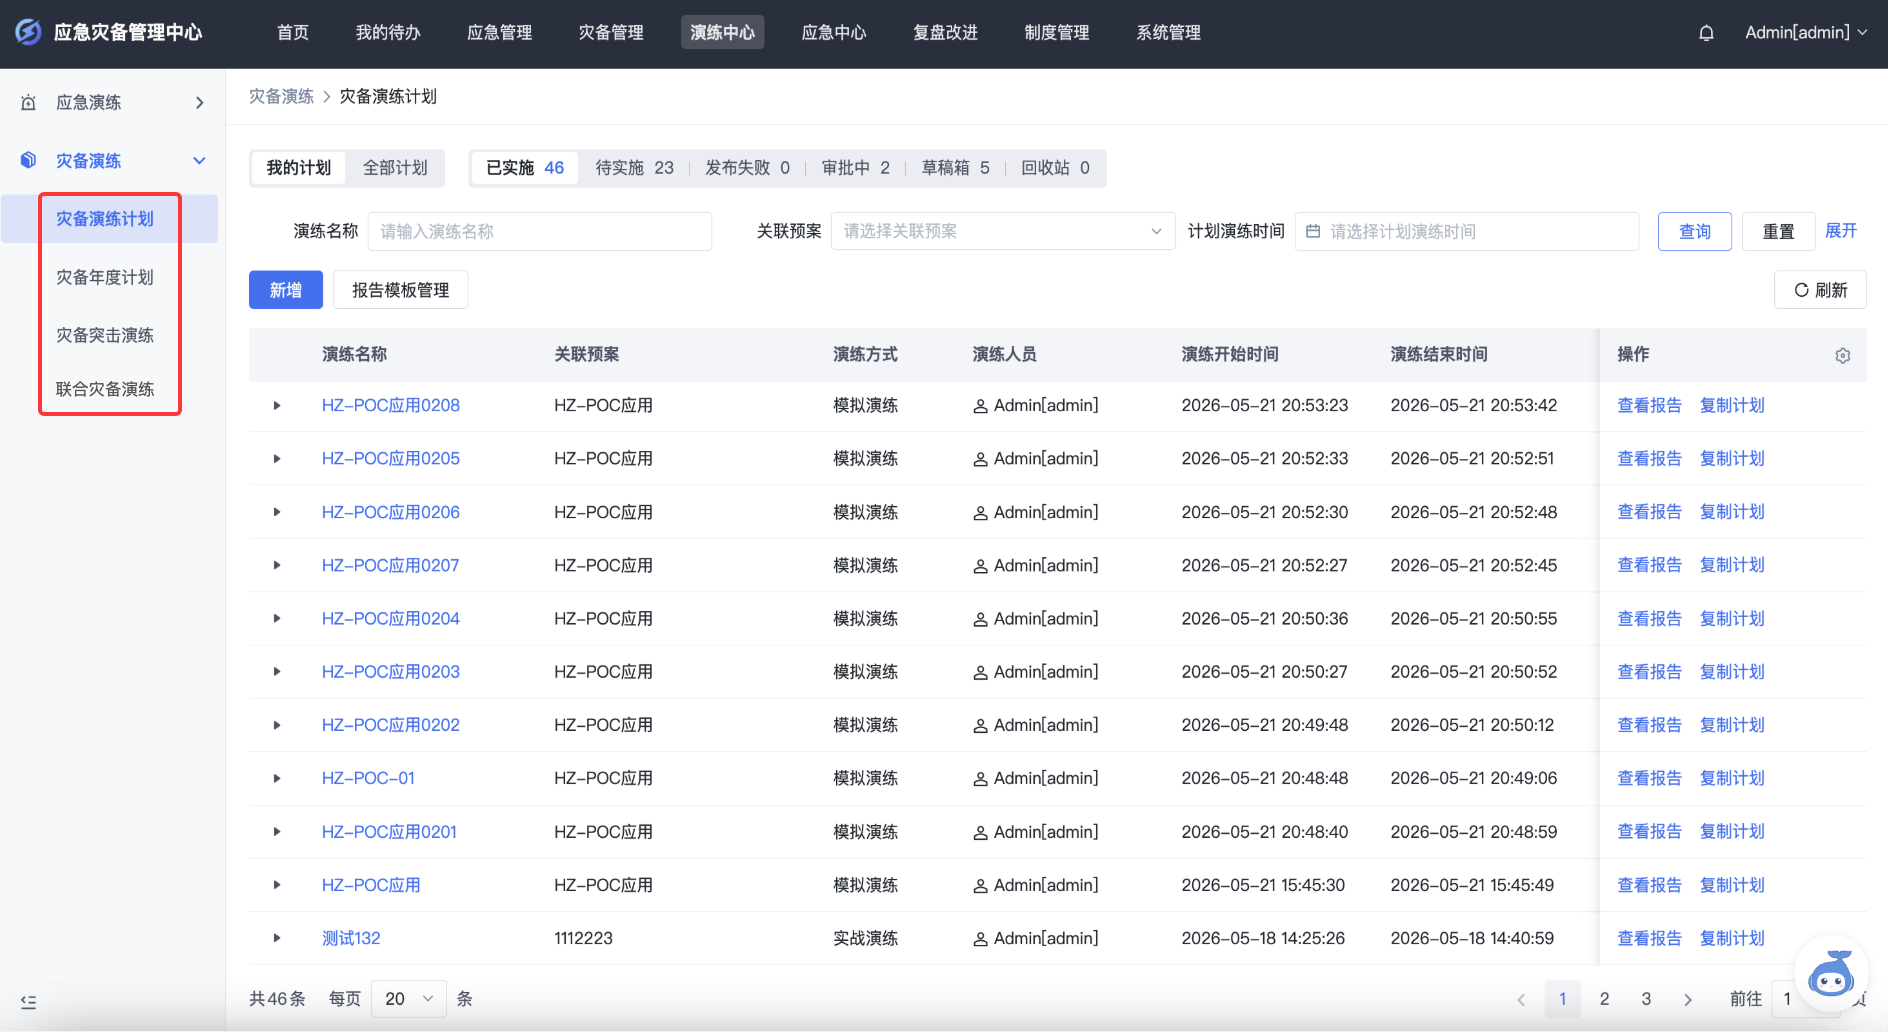Click the 应急演练 siren icon
The width and height of the screenshot is (1888, 1032).
pyautogui.click(x=29, y=103)
